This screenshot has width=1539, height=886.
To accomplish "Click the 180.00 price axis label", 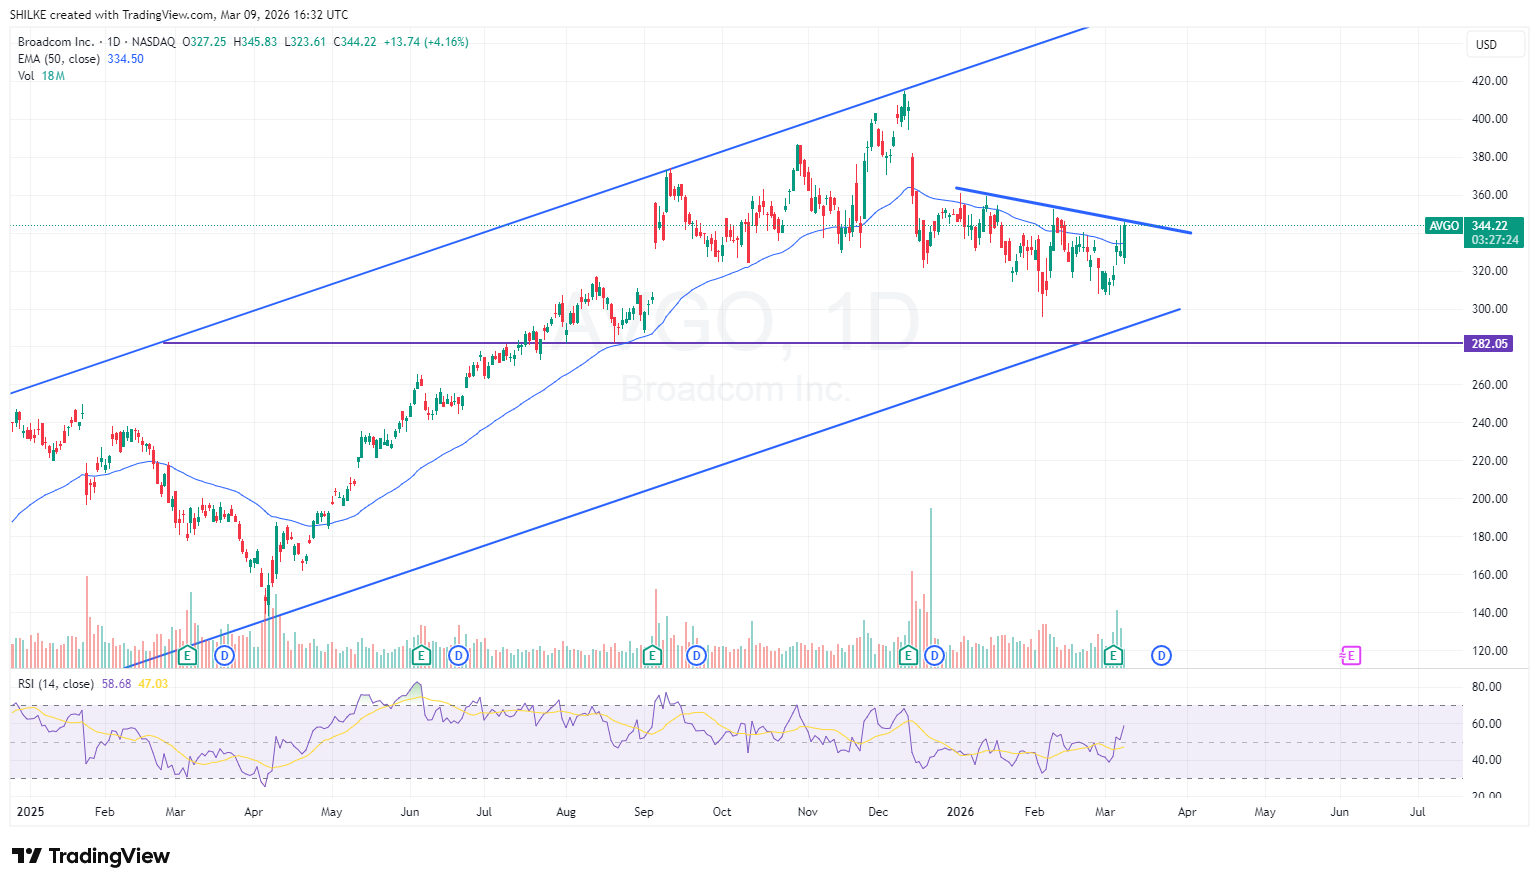I will pos(1490,537).
